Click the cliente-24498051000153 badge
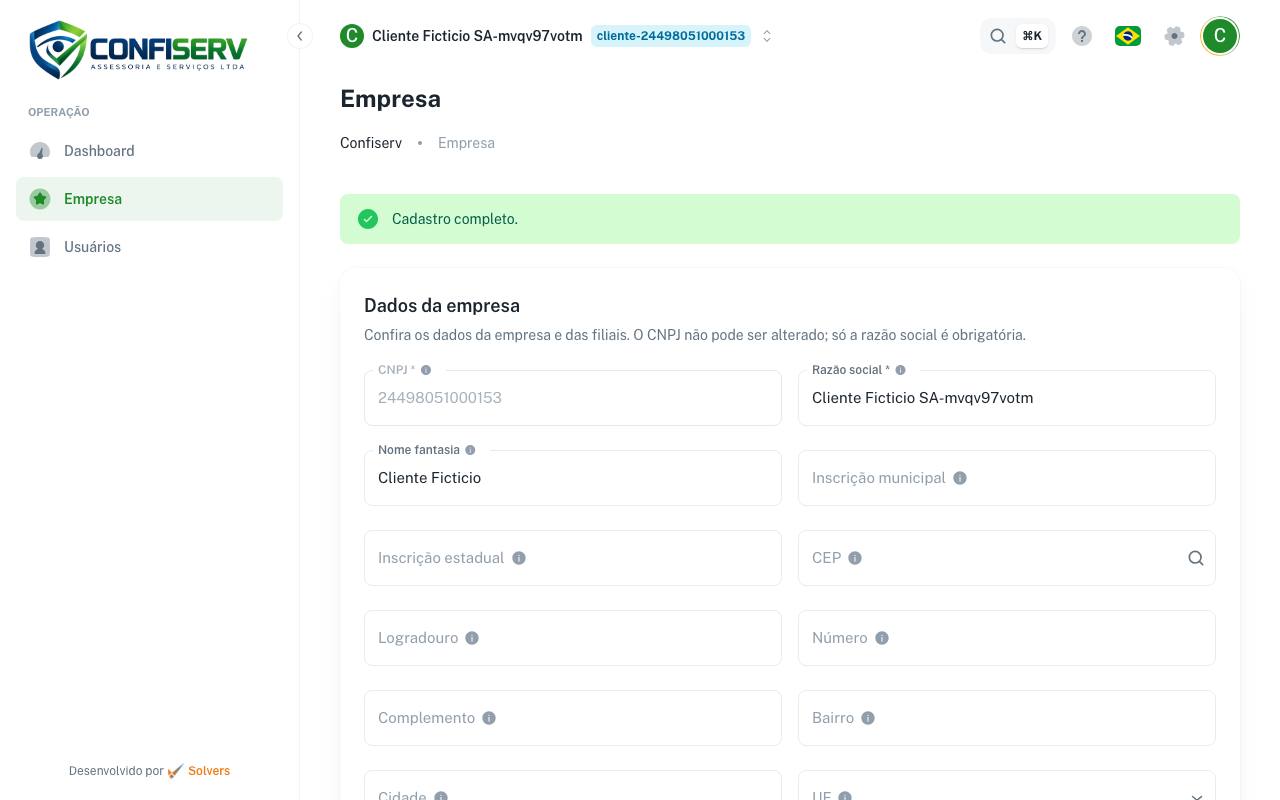1280x800 pixels. coord(671,36)
